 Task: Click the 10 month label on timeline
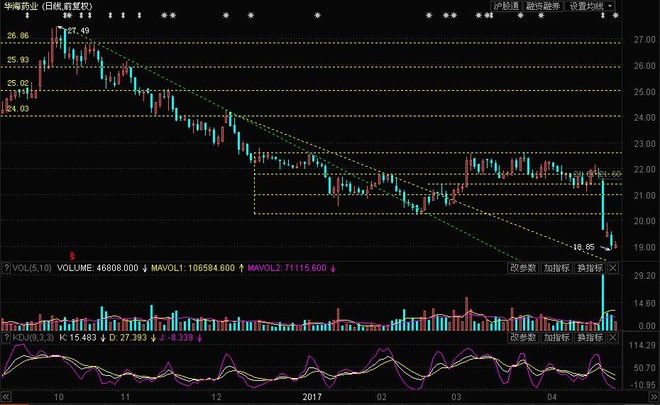(x=59, y=397)
